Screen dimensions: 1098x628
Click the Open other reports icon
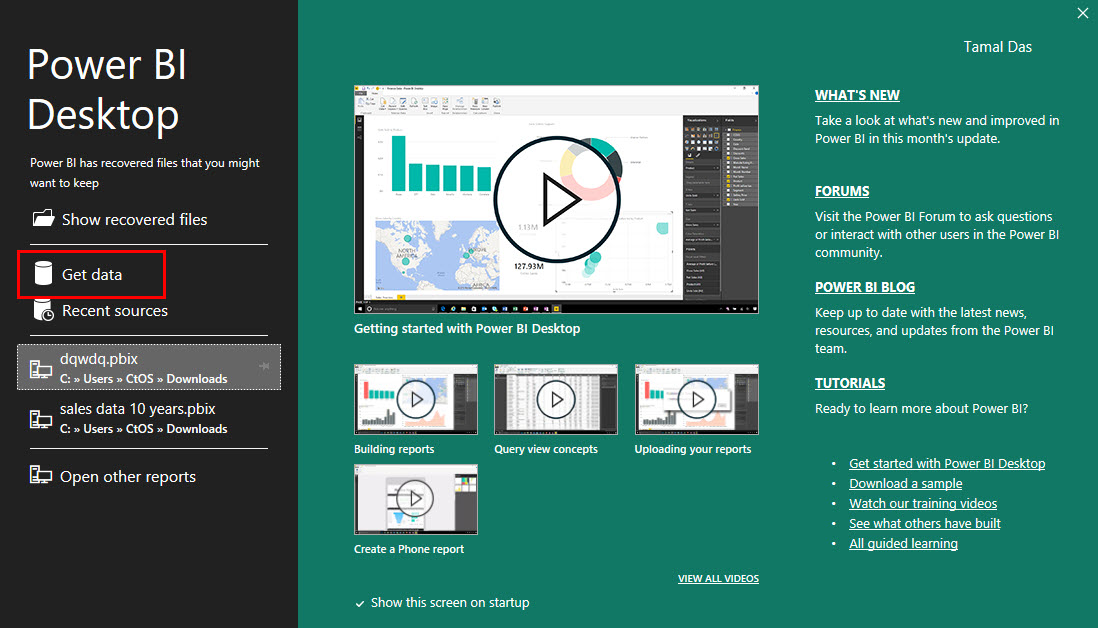pyautogui.click(x=41, y=475)
